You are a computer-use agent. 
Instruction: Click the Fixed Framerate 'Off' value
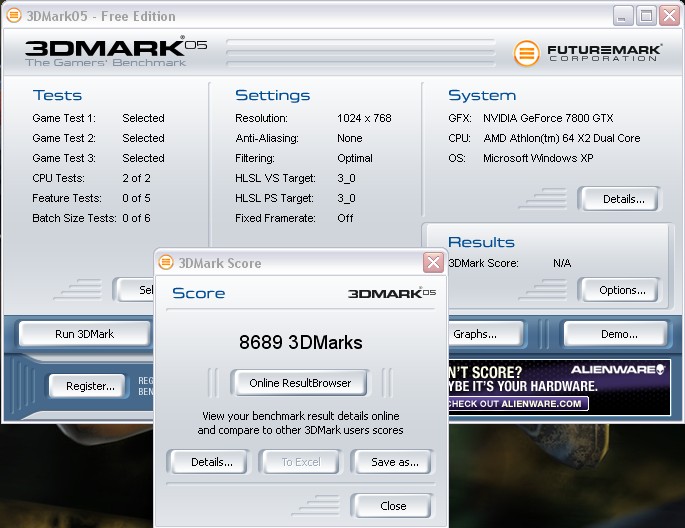345,218
